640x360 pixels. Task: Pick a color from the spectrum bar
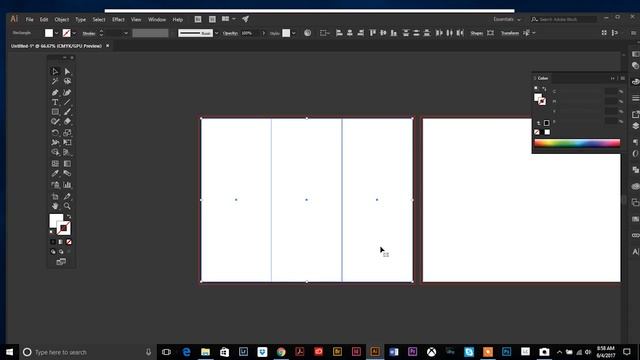tap(577, 143)
